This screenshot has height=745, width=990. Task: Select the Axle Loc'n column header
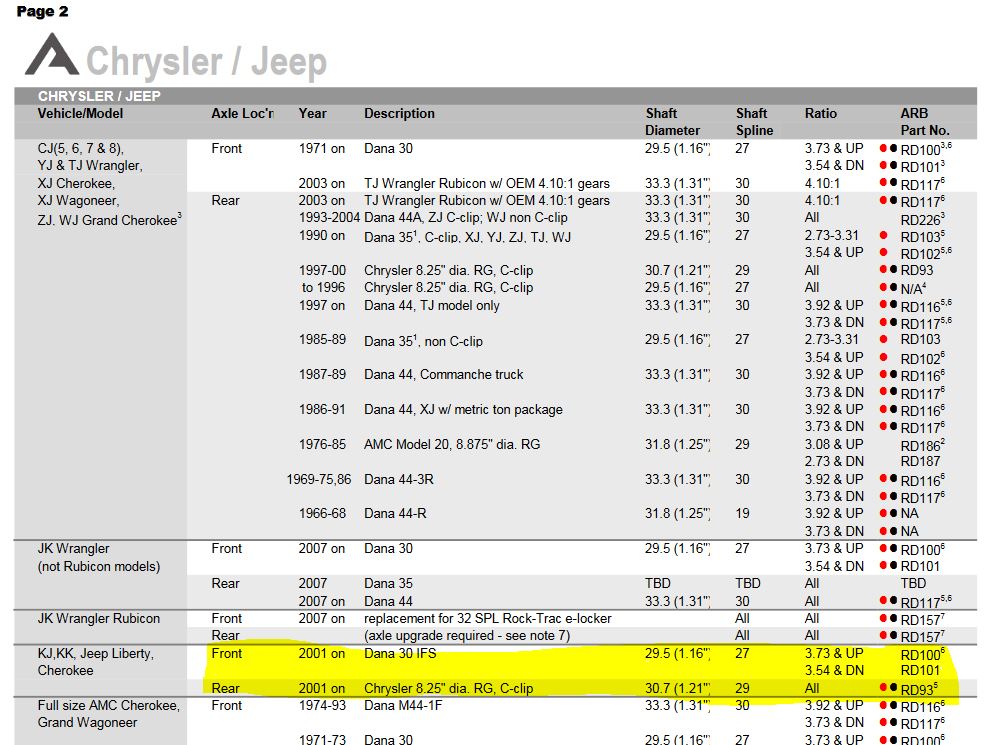(242, 113)
